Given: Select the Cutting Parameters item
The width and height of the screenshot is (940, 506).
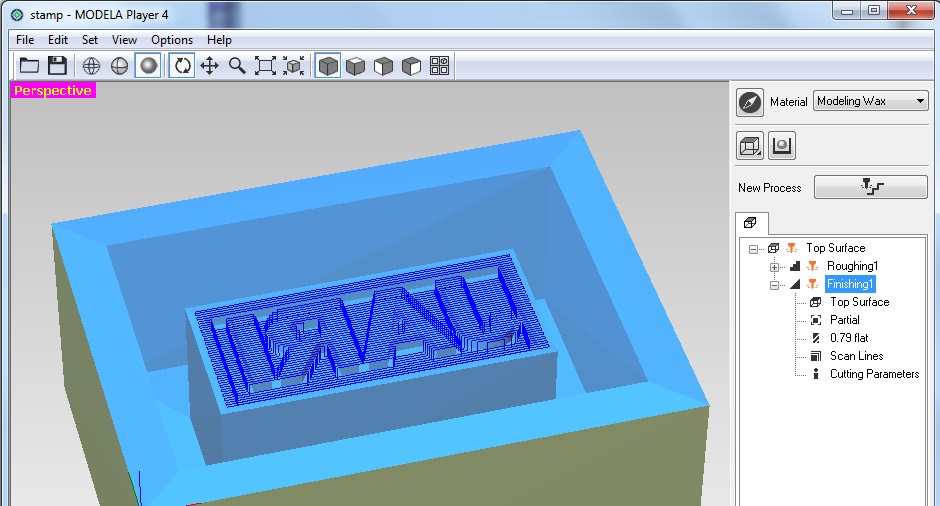Looking at the screenshot, I should (x=874, y=374).
